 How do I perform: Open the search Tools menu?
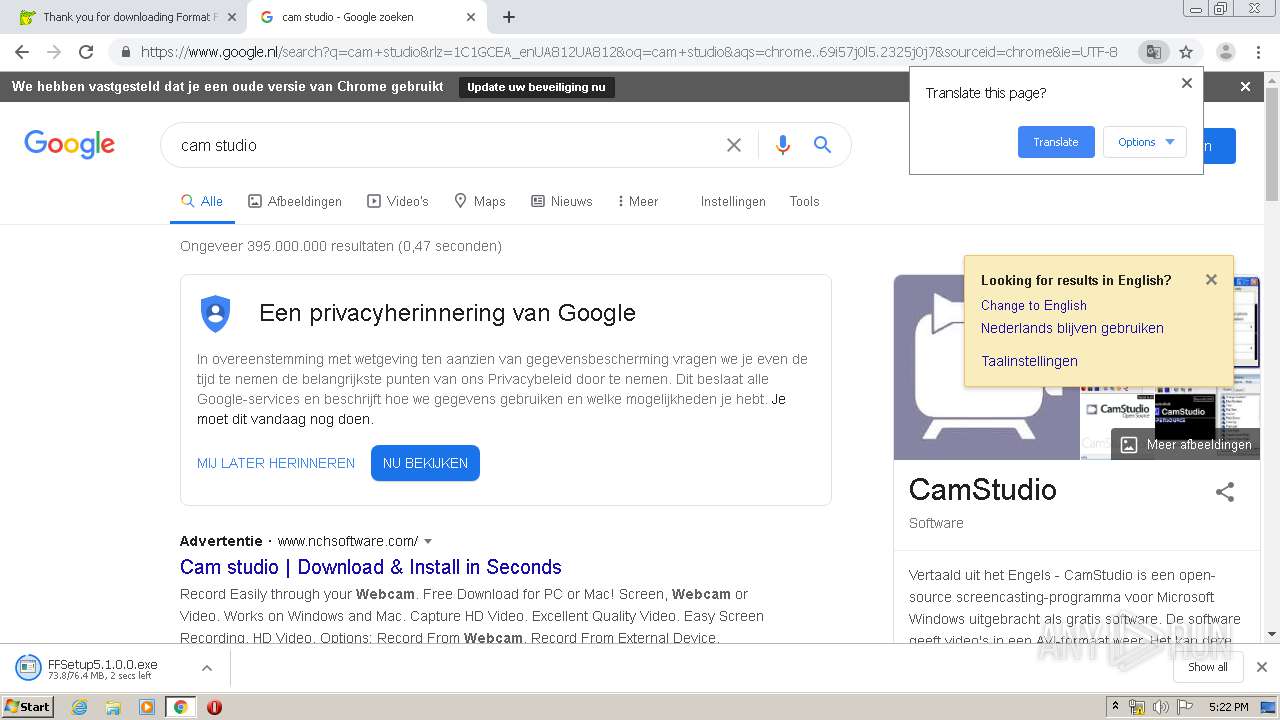[804, 201]
